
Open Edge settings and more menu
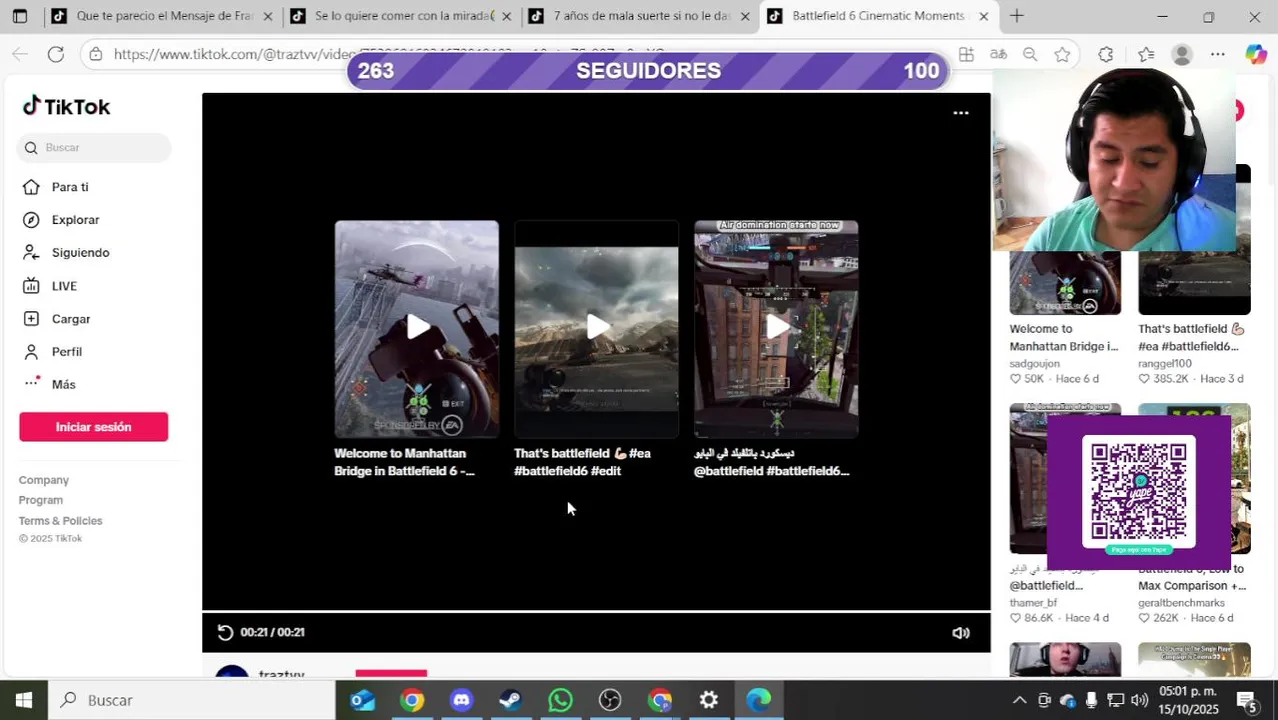pos(1217,54)
